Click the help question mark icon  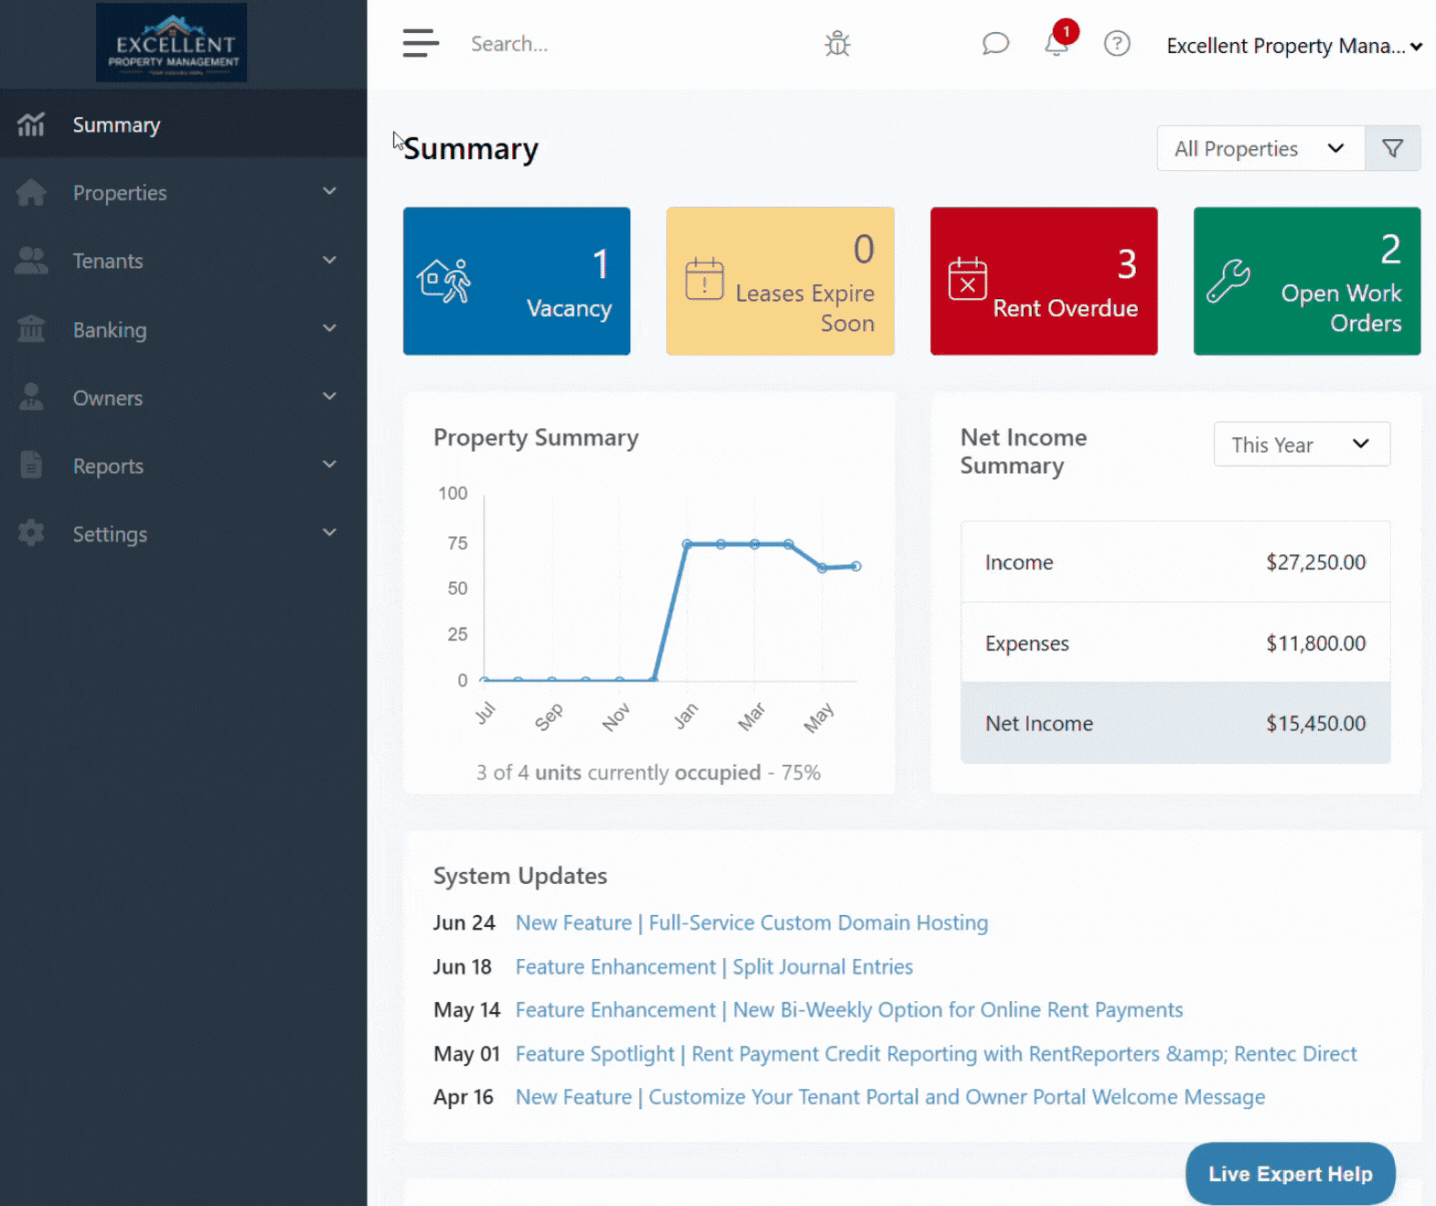point(1117,44)
